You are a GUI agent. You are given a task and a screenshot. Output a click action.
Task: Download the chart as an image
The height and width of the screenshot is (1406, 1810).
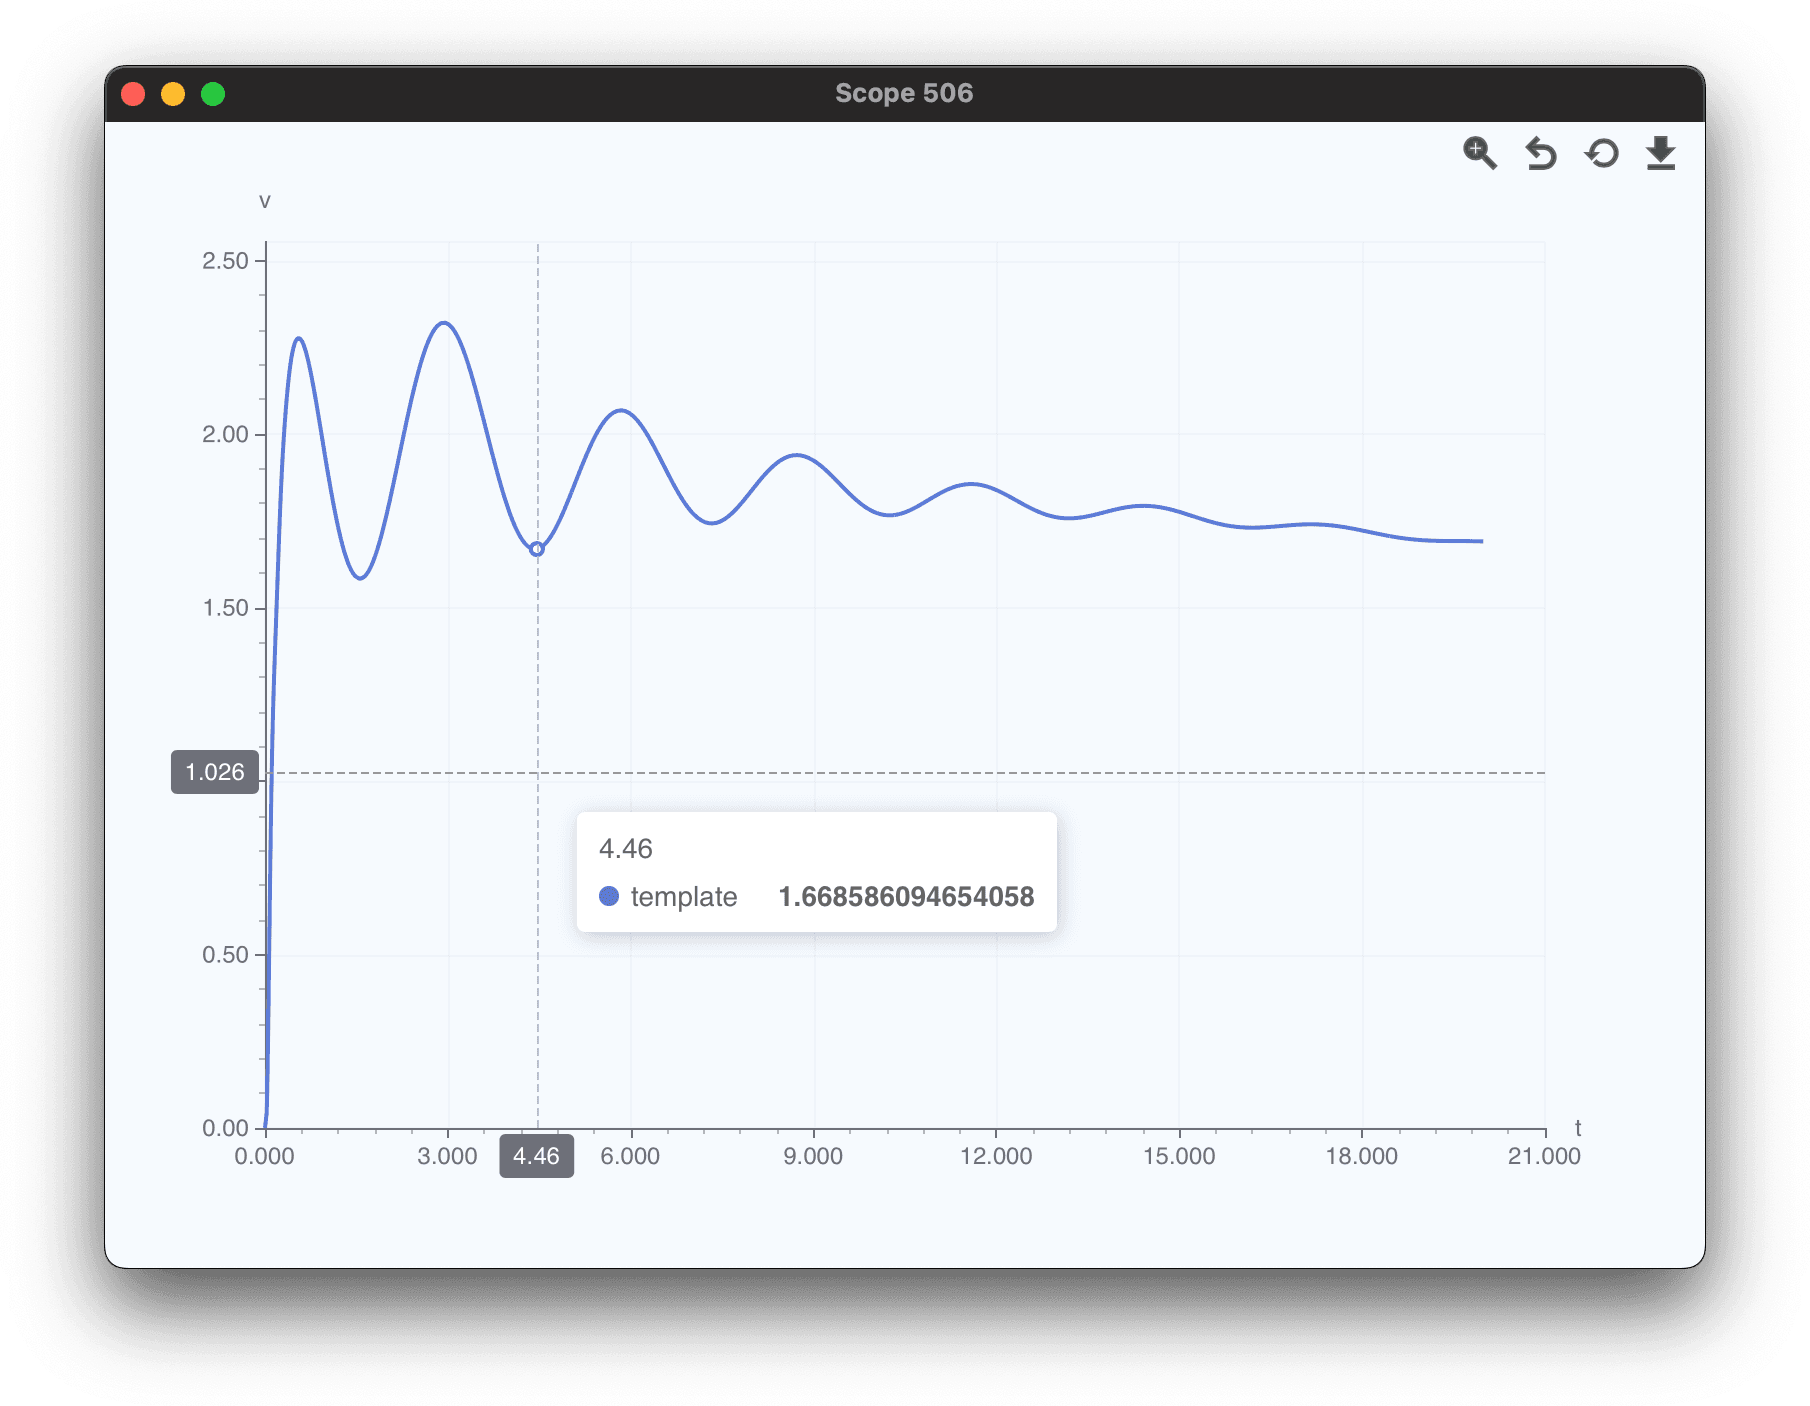(x=1660, y=154)
